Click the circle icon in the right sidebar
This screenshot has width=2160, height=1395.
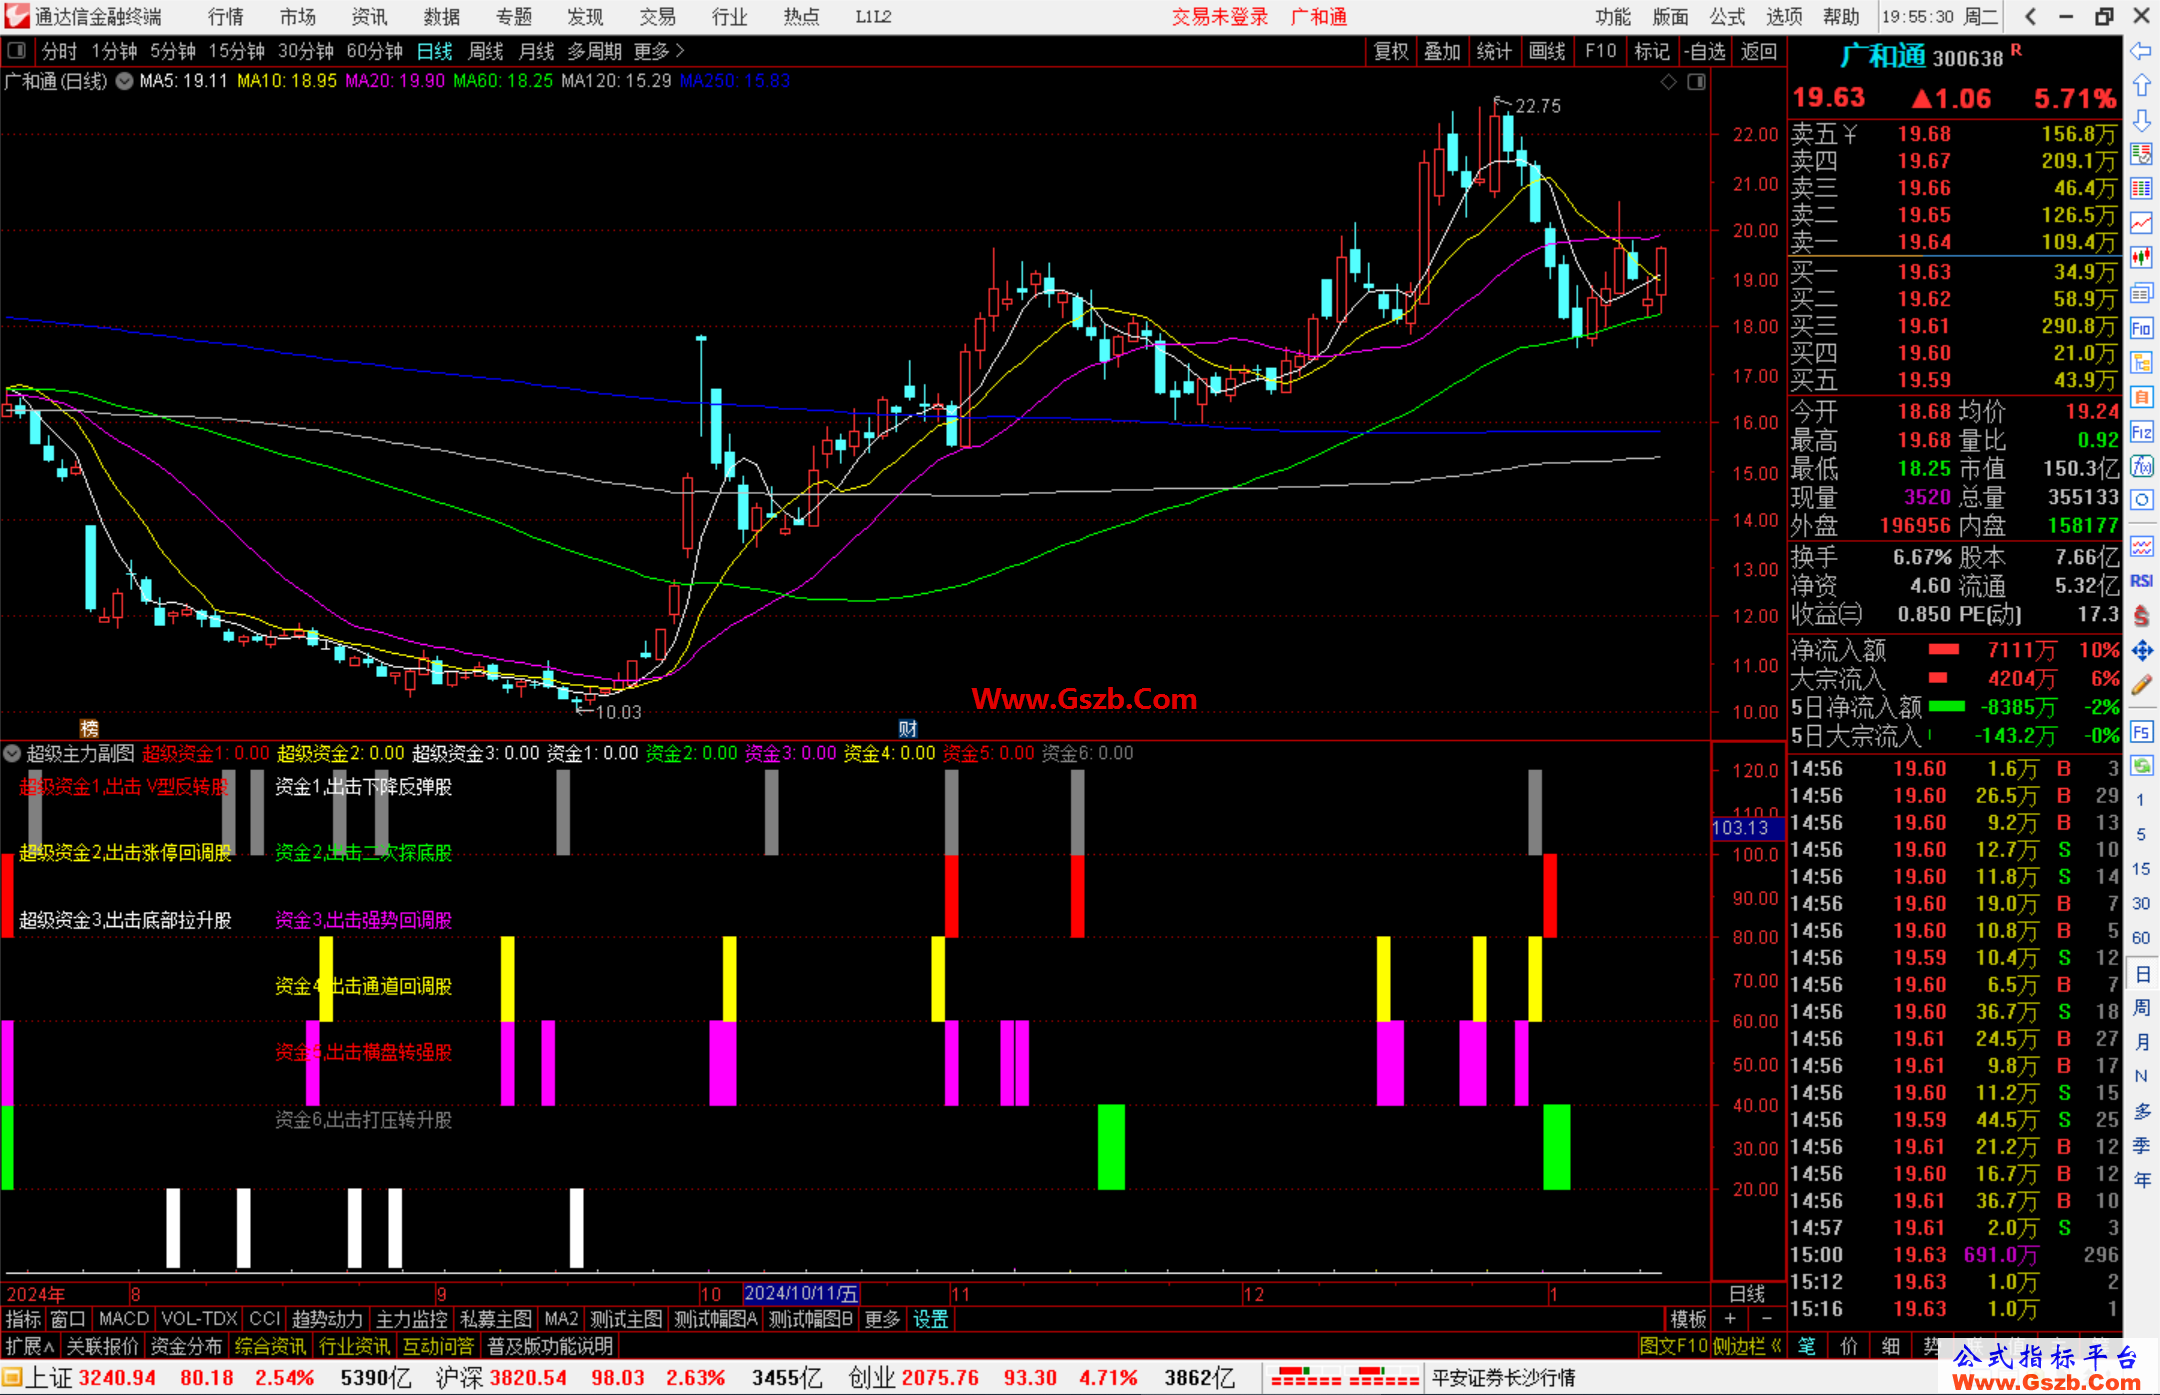pyautogui.click(x=2141, y=500)
